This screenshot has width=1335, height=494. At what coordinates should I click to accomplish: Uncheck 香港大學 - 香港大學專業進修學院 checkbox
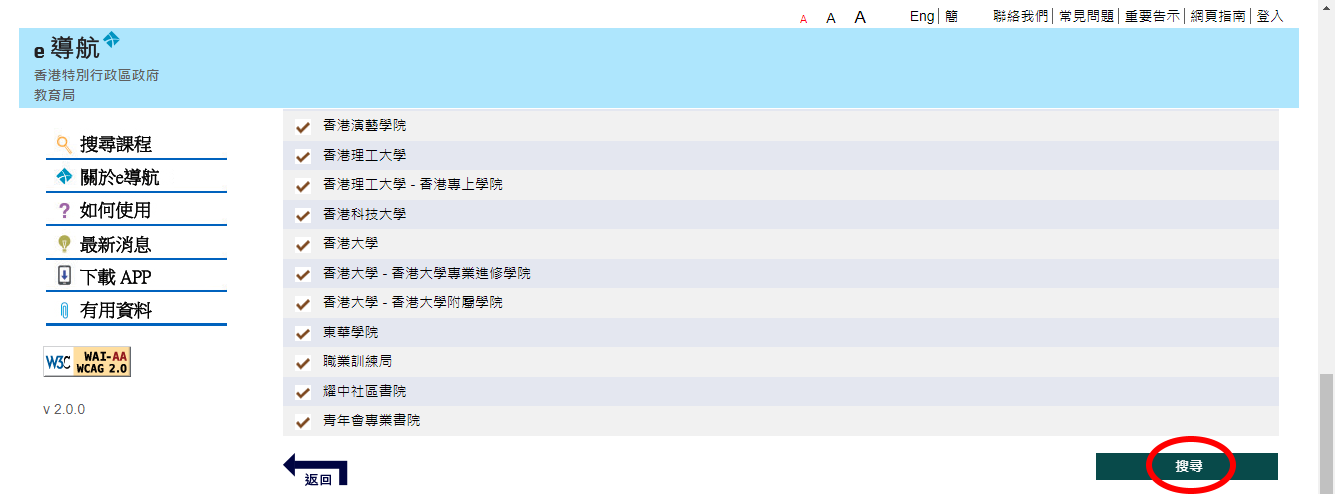point(303,275)
